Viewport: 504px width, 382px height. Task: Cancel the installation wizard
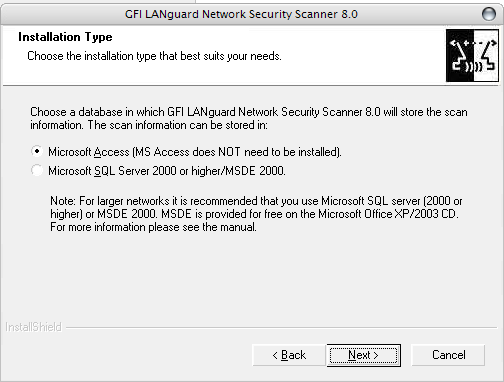(x=448, y=355)
